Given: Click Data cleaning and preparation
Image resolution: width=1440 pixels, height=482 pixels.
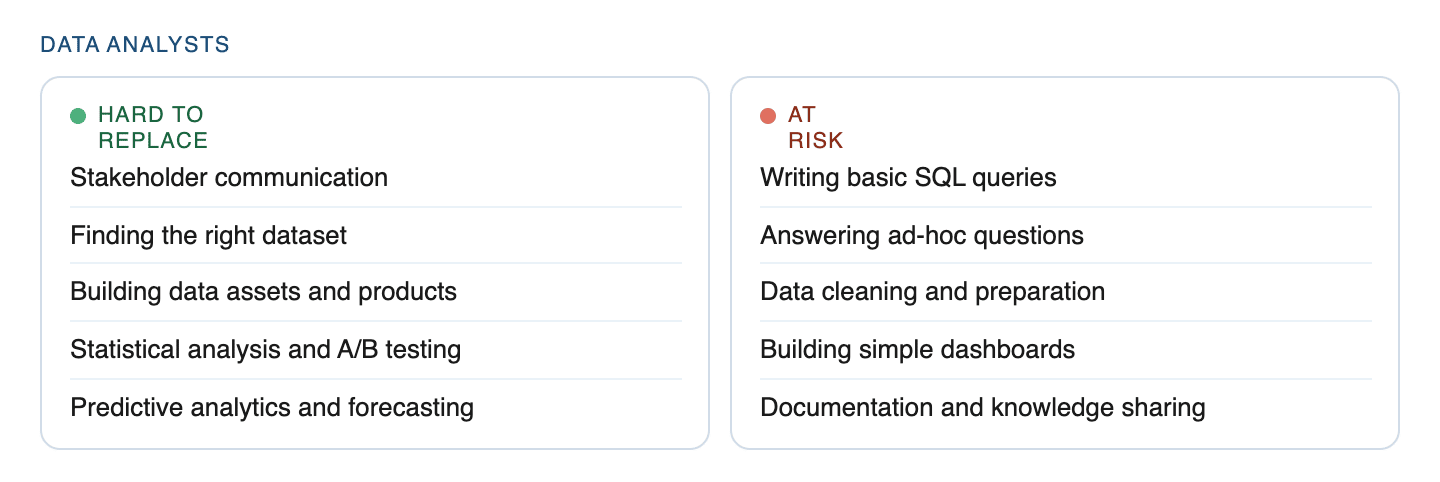Looking at the screenshot, I should click(932, 292).
